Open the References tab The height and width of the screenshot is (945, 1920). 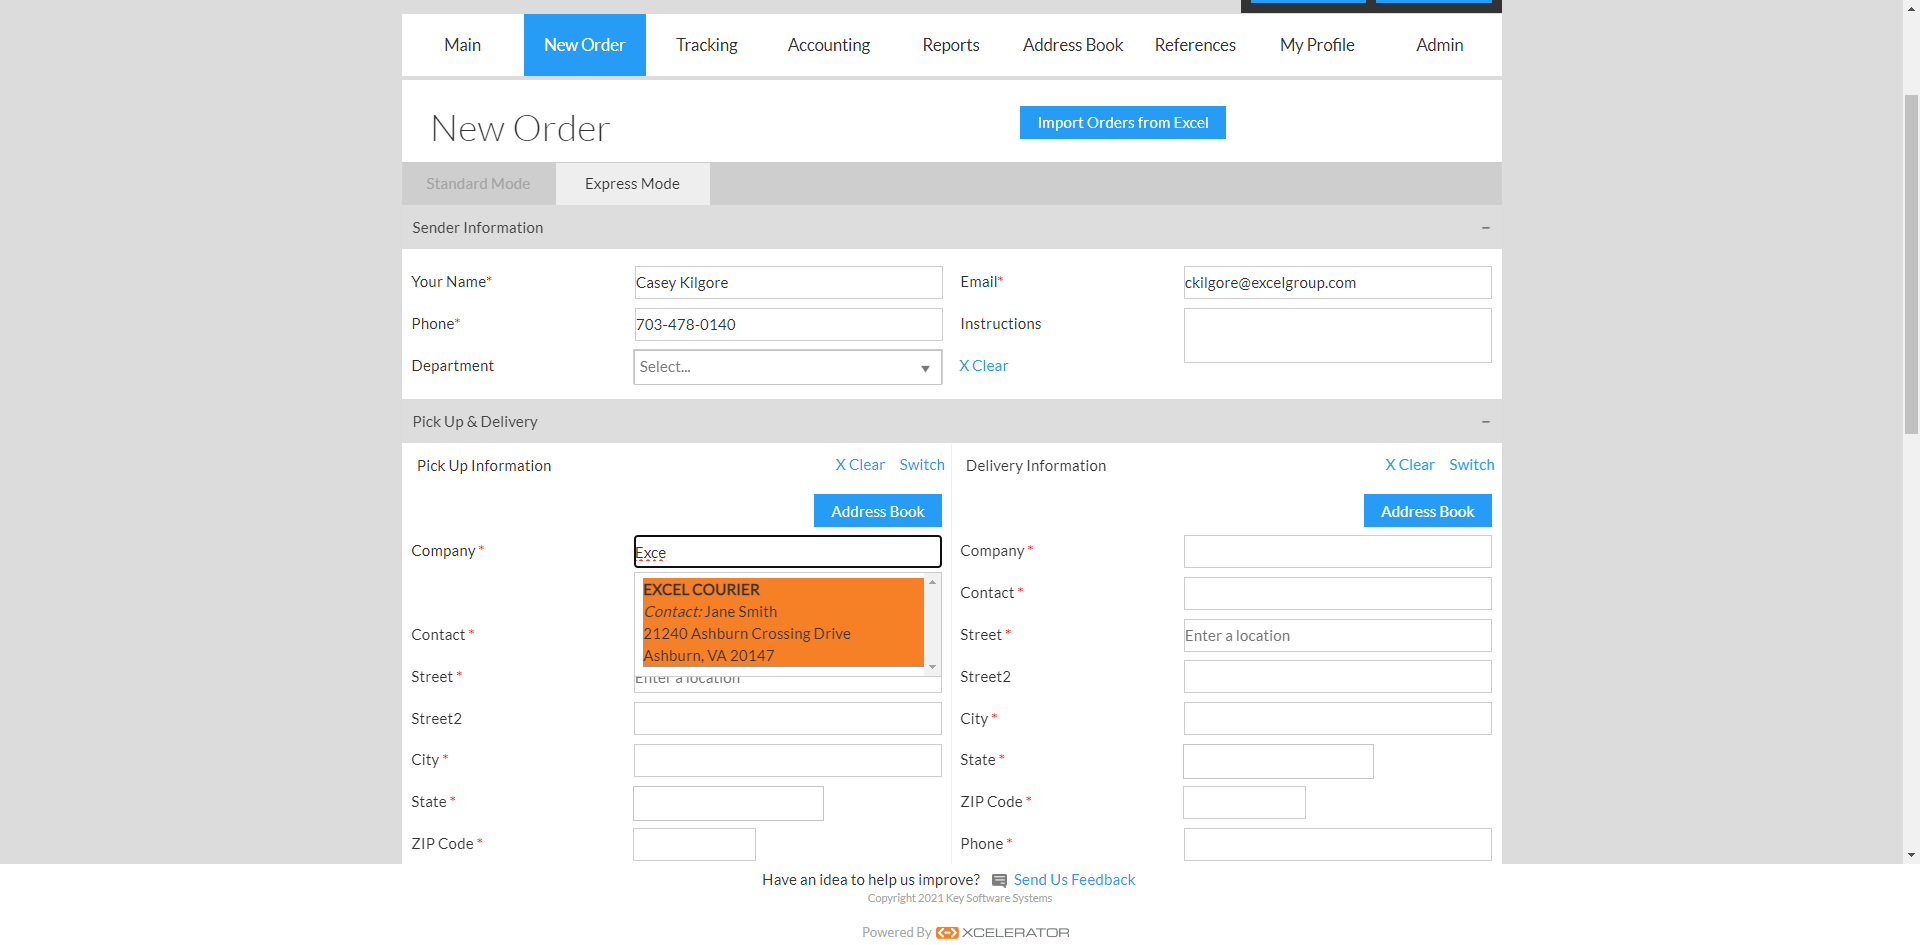click(1195, 45)
